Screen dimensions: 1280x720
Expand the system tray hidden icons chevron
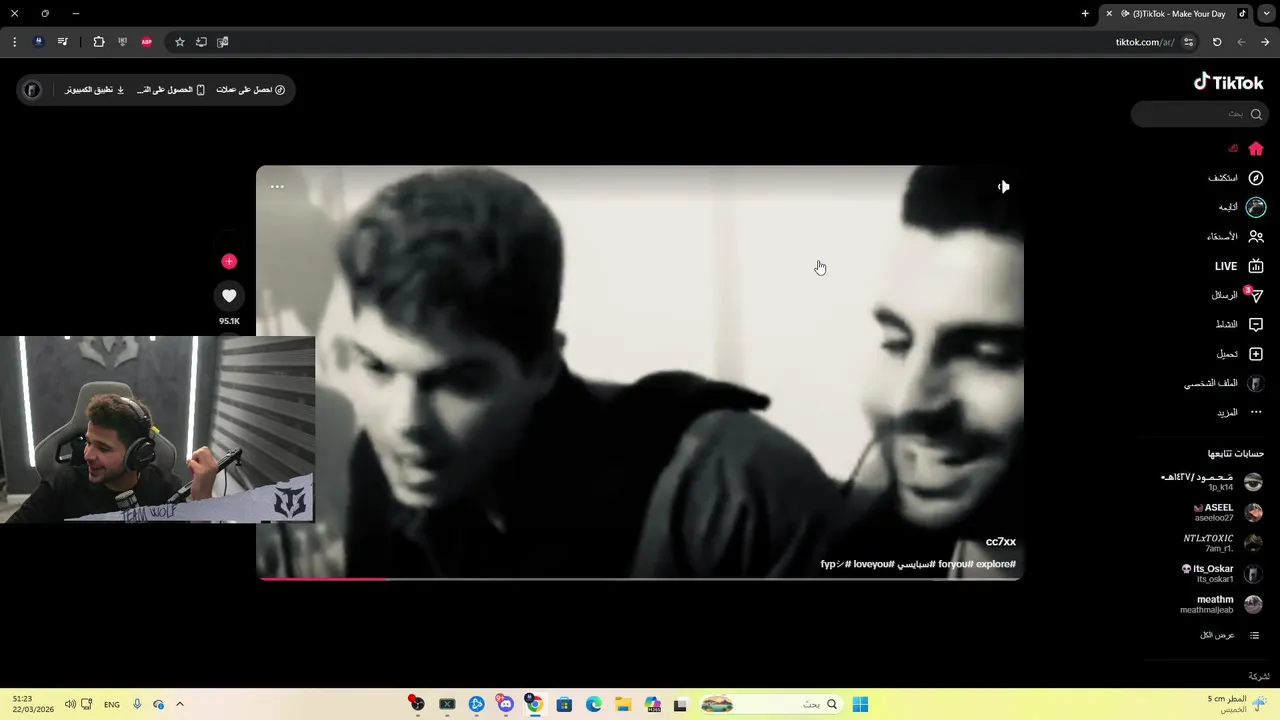180,704
